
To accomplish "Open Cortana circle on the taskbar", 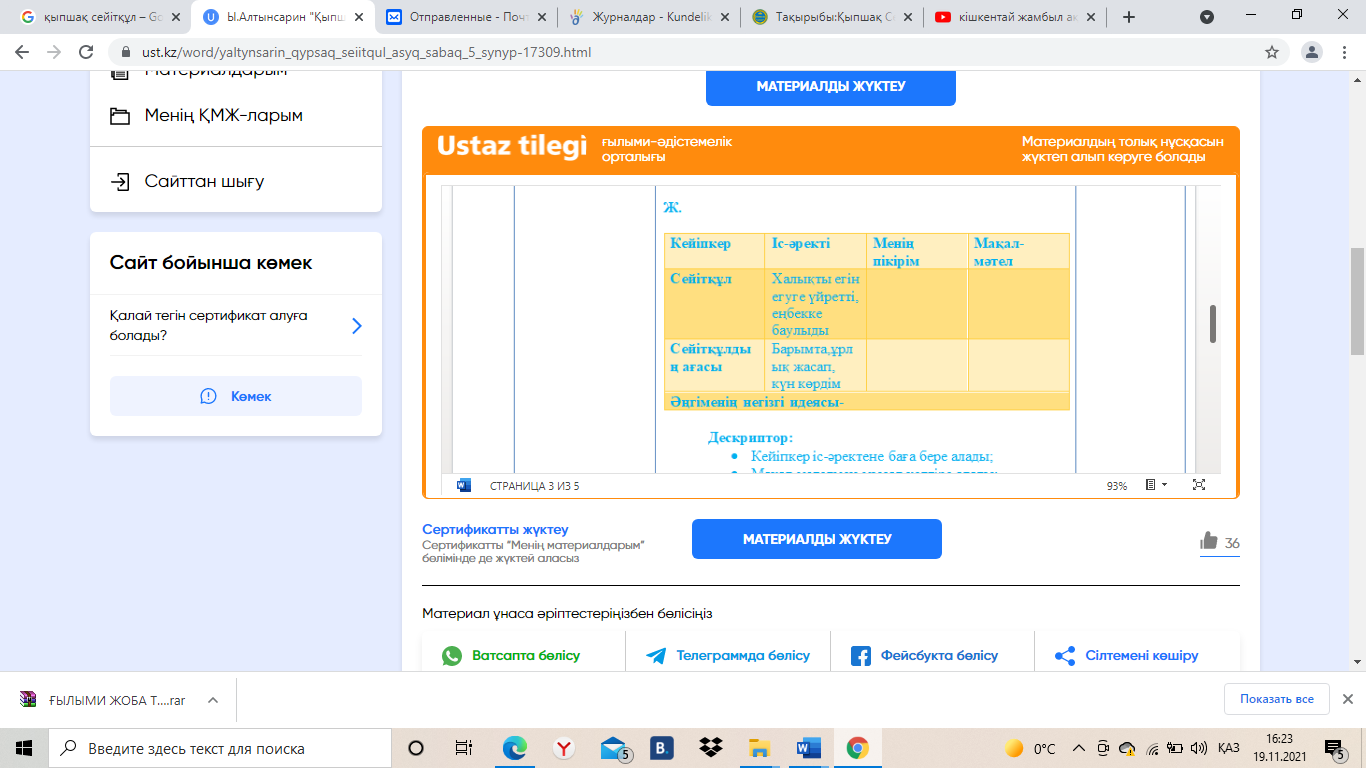I will pos(416,748).
